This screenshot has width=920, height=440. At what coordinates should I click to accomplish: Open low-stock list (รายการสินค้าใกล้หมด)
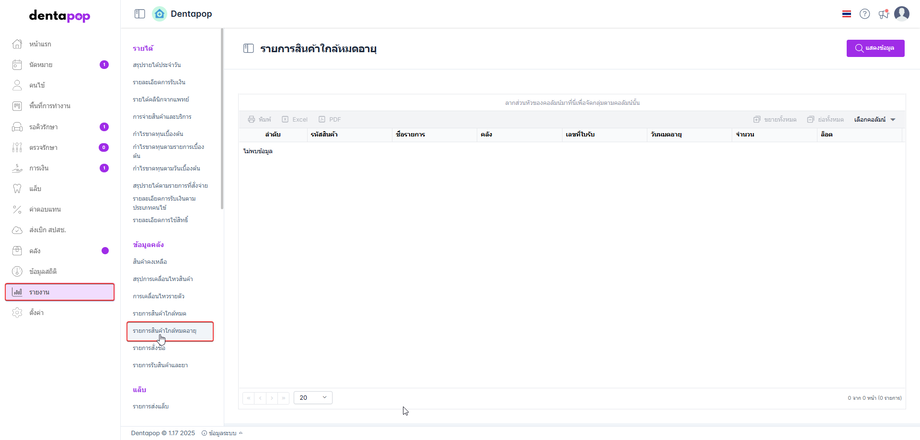[160, 313]
